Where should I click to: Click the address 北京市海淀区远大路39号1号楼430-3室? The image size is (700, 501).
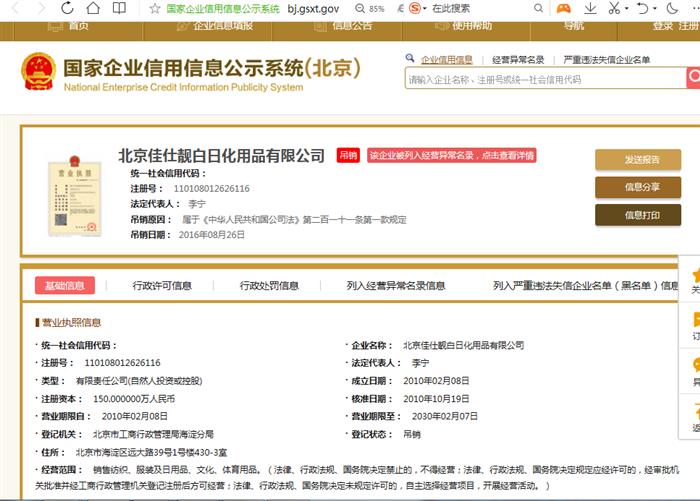tap(151, 452)
